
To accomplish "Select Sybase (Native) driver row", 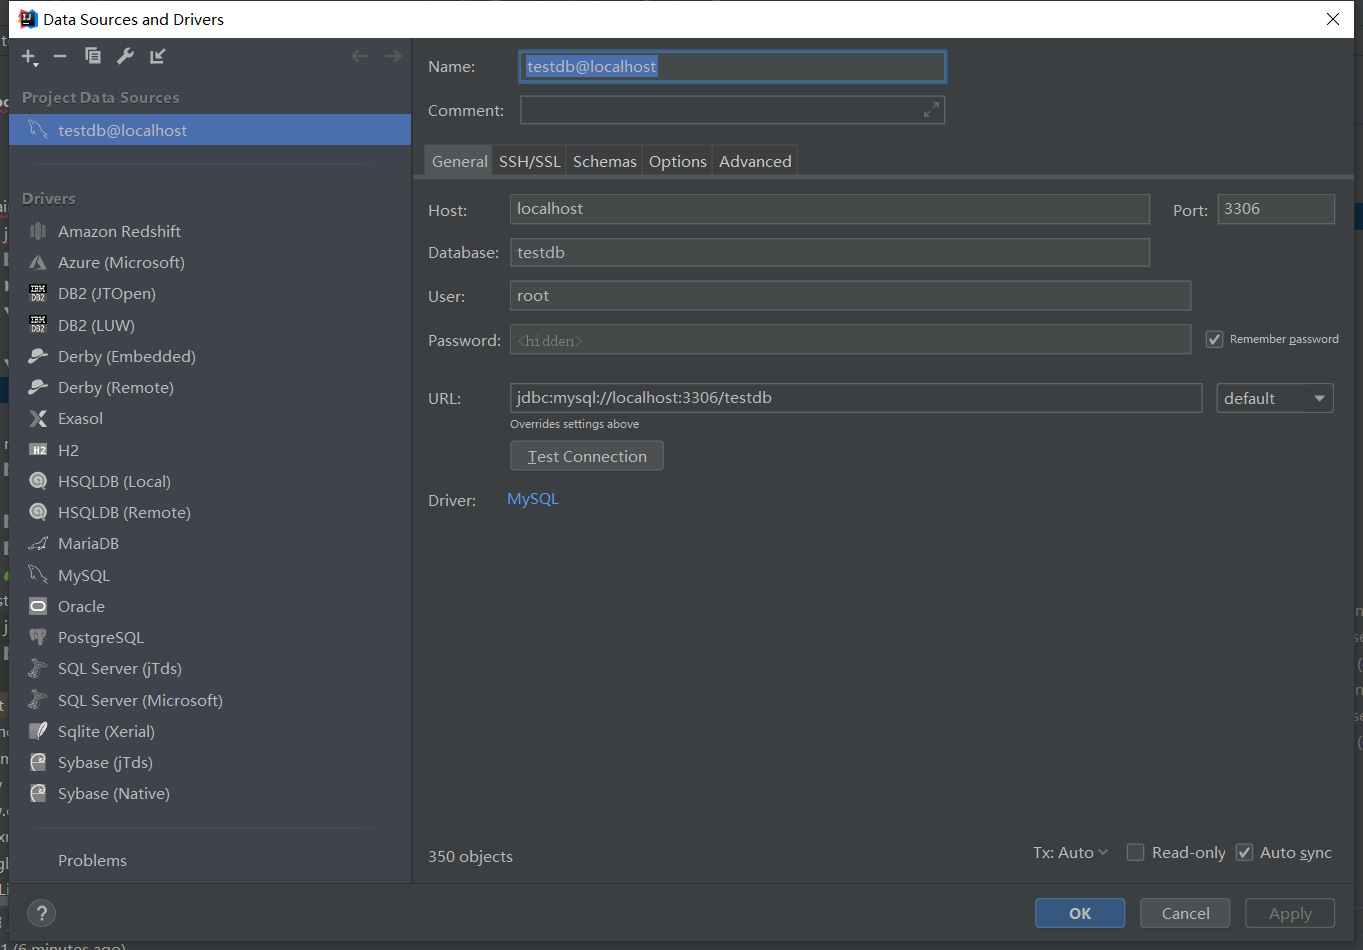I will [x=210, y=793].
